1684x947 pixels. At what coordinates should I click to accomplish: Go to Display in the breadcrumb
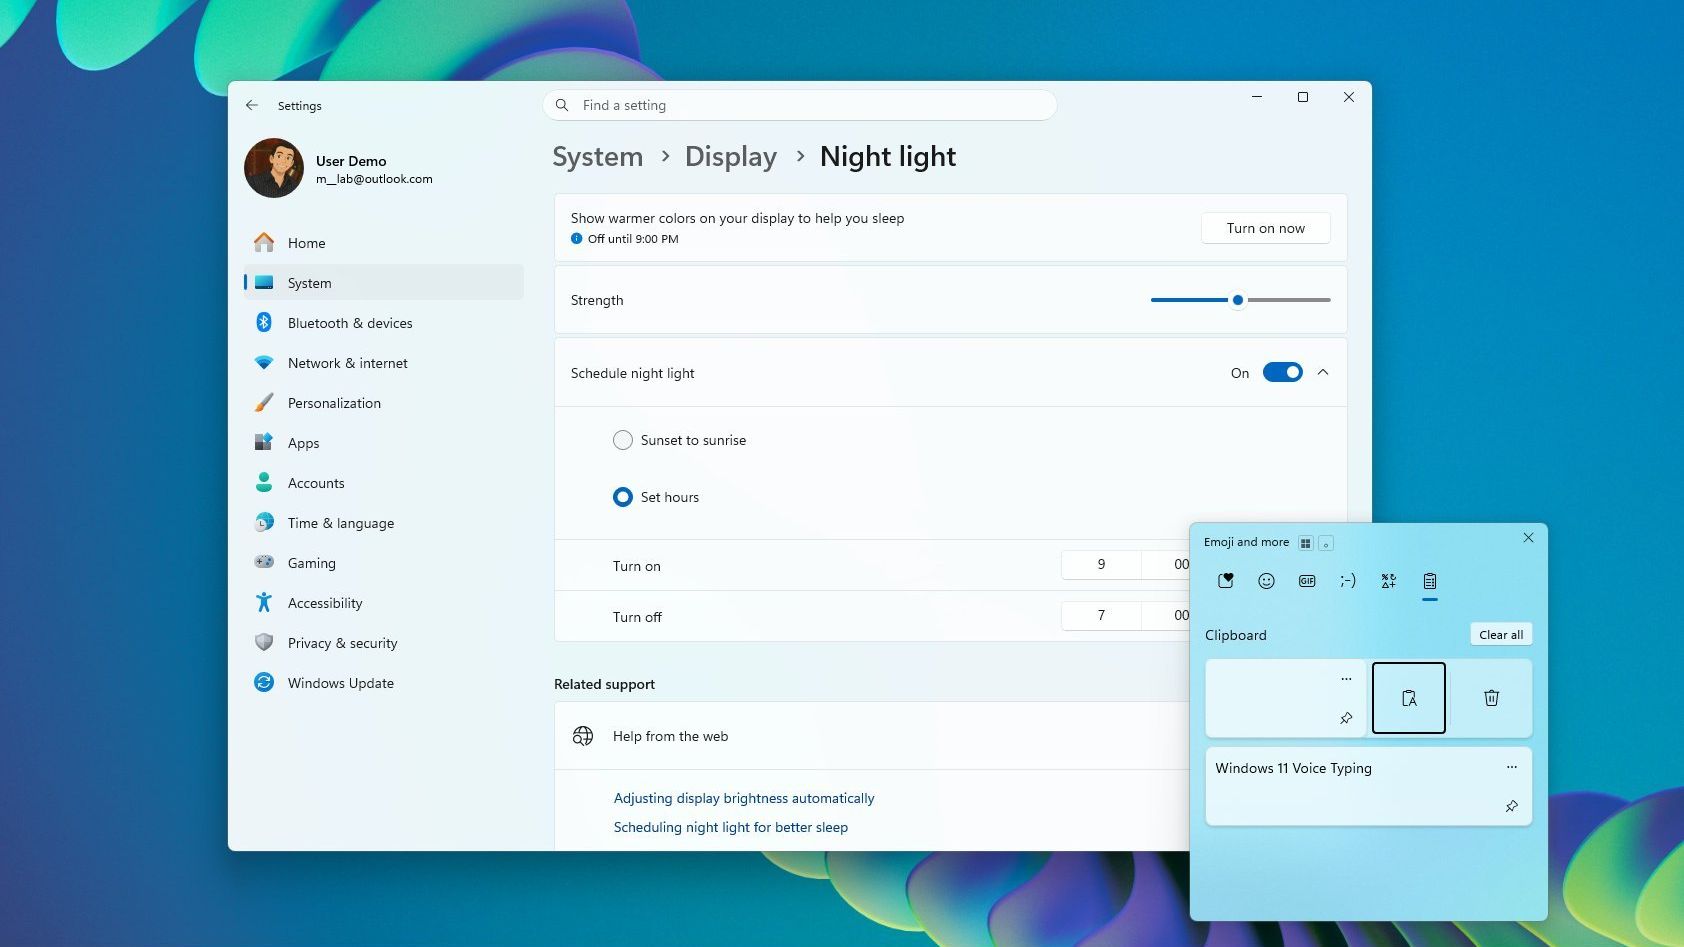[731, 157]
